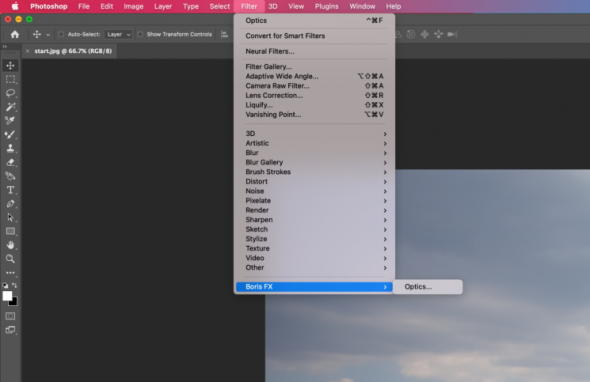Close the start.jpg document tab
This screenshot has height=382, width=590.
(x=27, y=51)
